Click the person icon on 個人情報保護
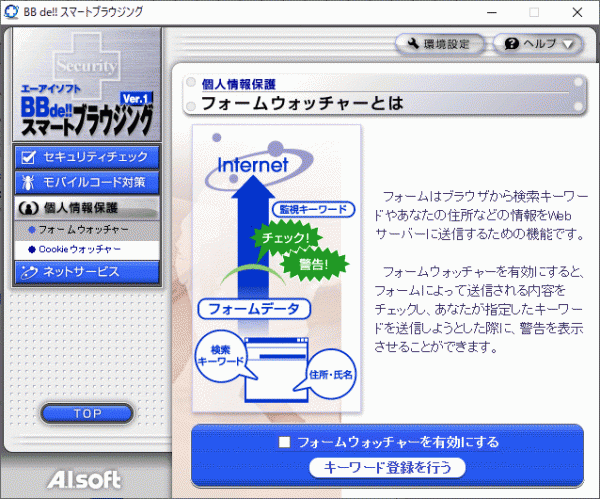600x499 pixels. click(29, 208)
